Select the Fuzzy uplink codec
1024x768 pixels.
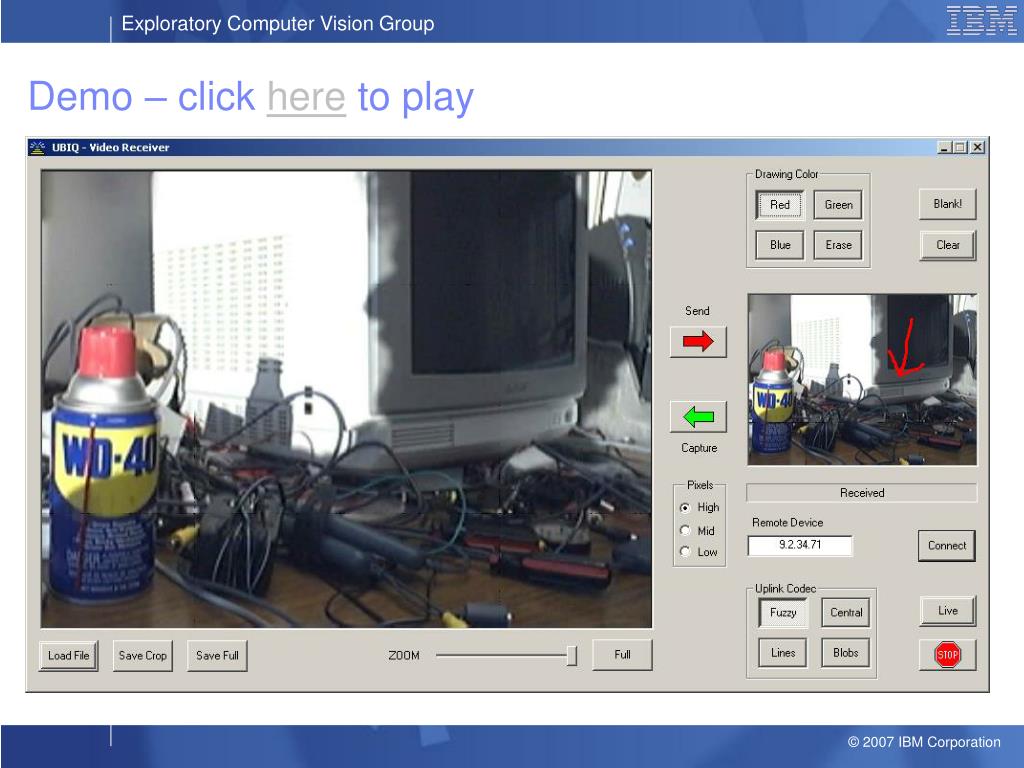tap(783, 613)
